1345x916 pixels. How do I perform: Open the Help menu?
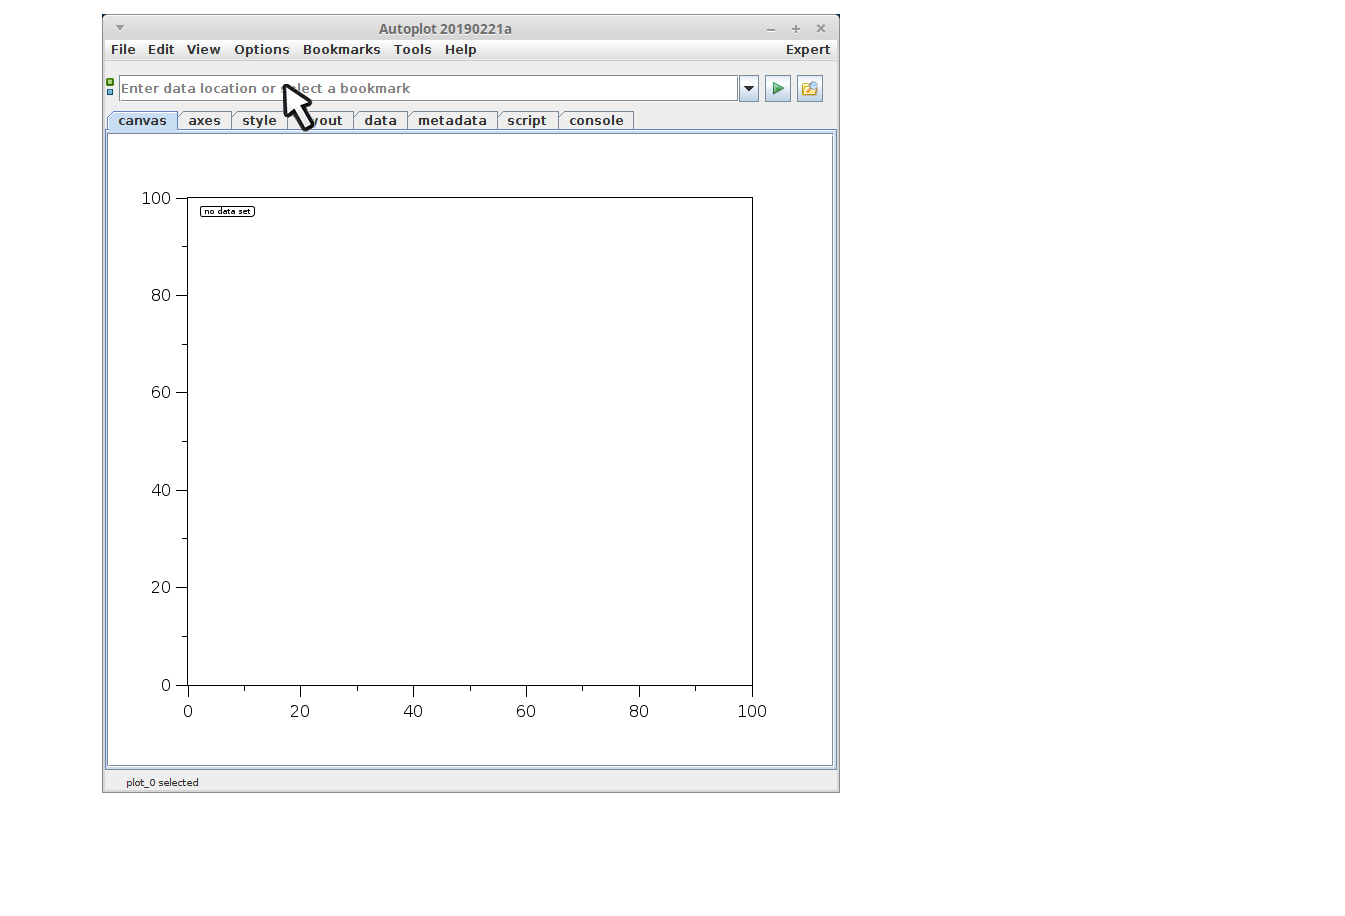click(460, 50)
